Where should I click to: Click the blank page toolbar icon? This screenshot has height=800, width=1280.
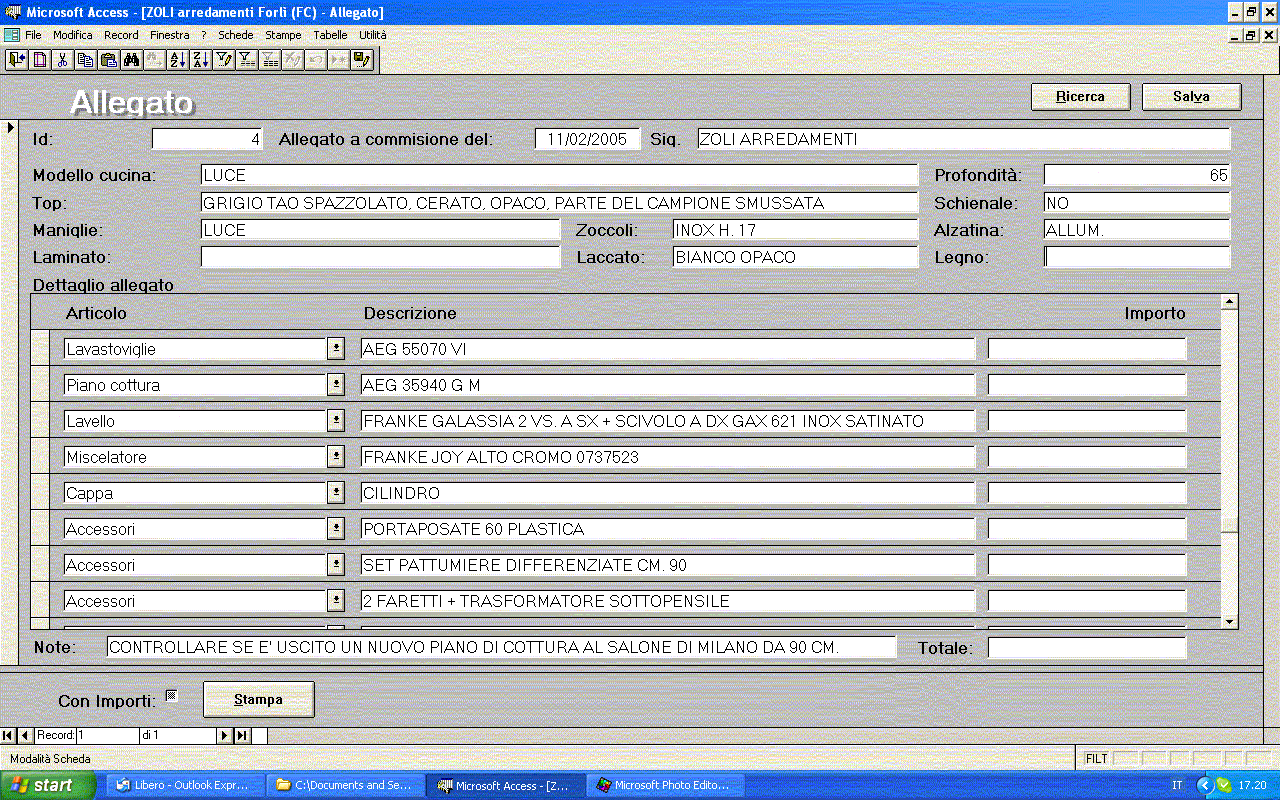[x=40, y=60]
